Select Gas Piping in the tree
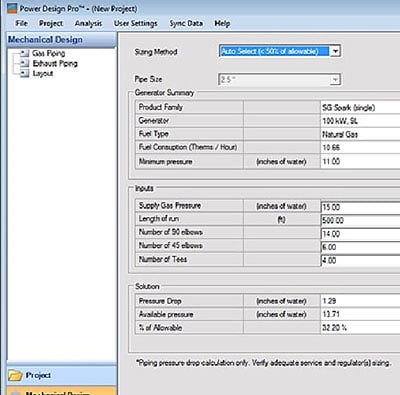Image resolution: width=400 pixels, height=395 pixels. click(x=49, y=53)
